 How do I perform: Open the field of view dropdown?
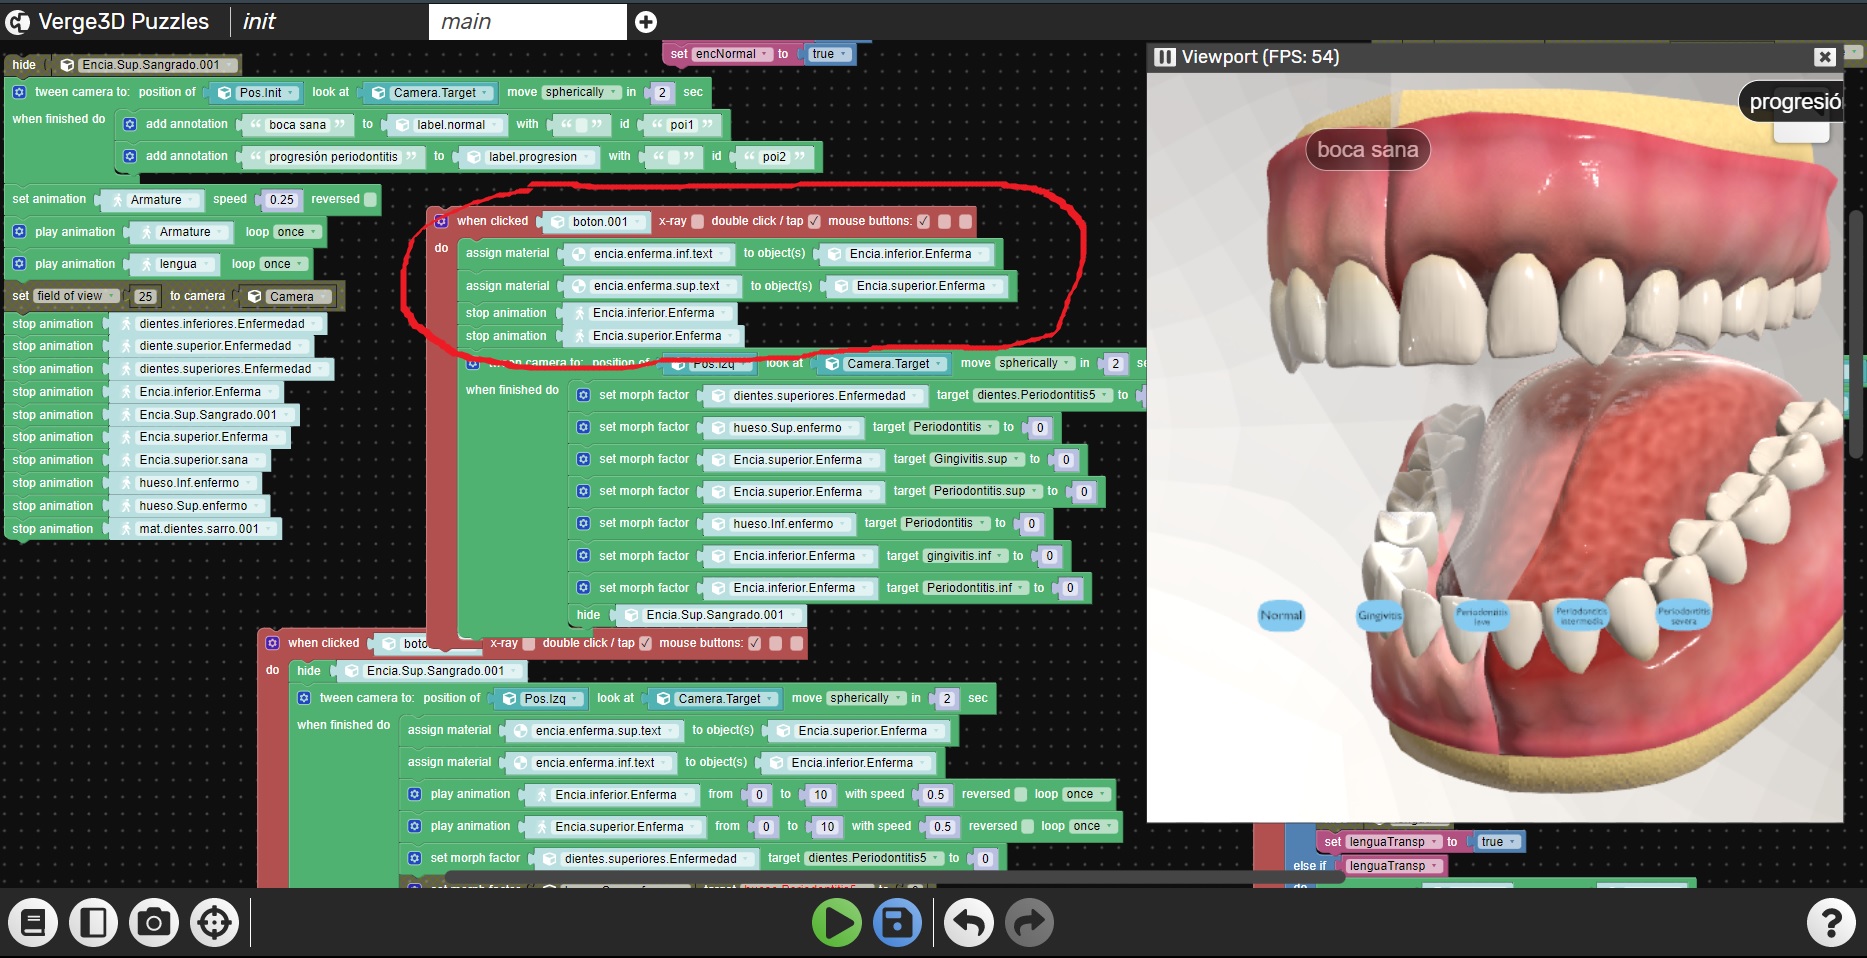click(x=76, y=296)
